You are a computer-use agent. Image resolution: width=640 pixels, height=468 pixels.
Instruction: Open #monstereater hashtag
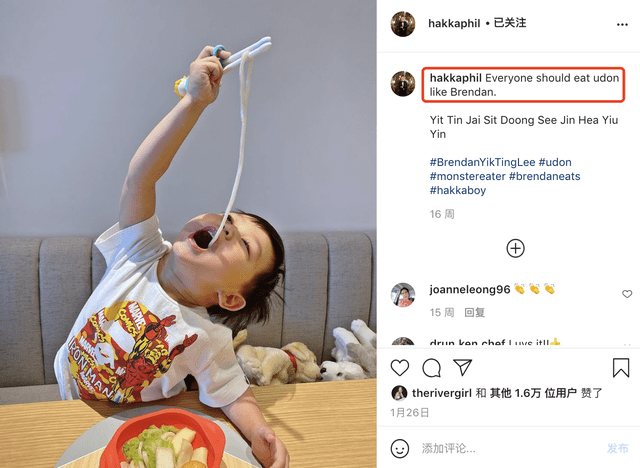click(467, 176)
